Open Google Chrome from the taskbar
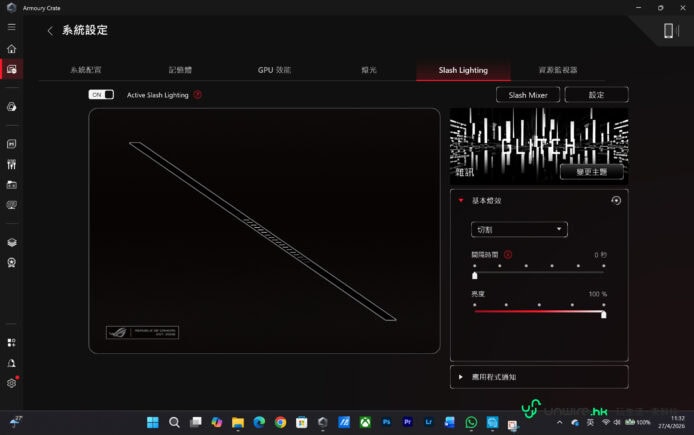Screen dimensions: 694x435 [280, 423]
